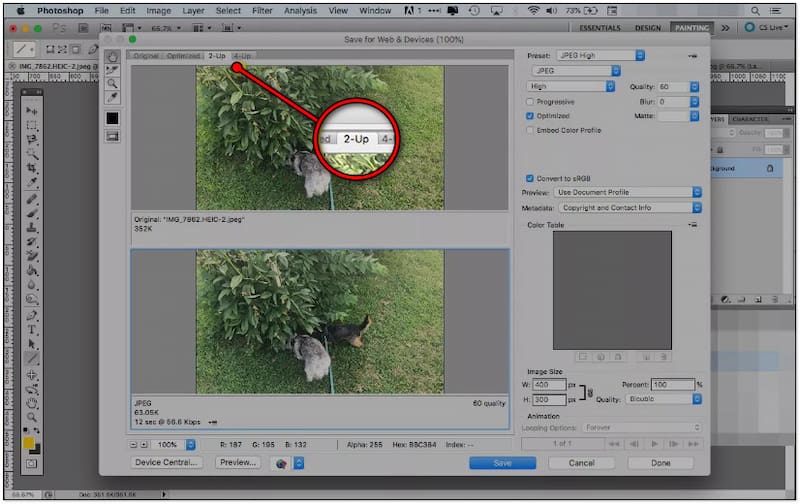
Task: Select the Clone Stamp tool in the toolbox
Action: pyautogui.click(x=32, y=227)
